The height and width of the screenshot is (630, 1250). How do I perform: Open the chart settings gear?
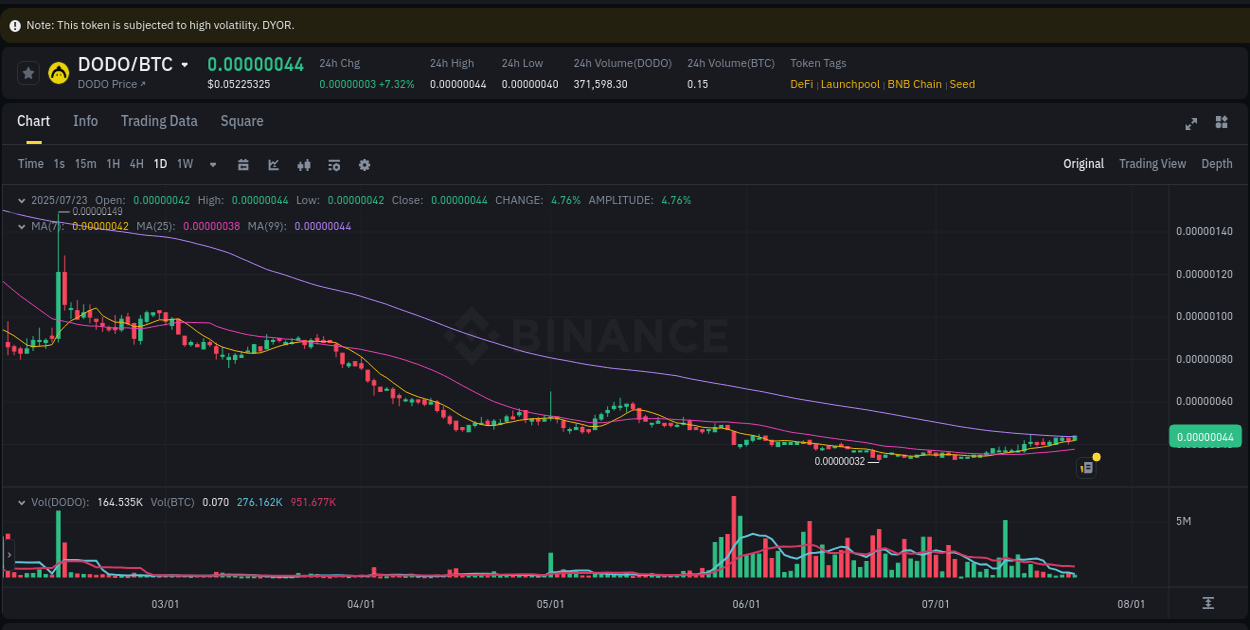coord(364,164)
